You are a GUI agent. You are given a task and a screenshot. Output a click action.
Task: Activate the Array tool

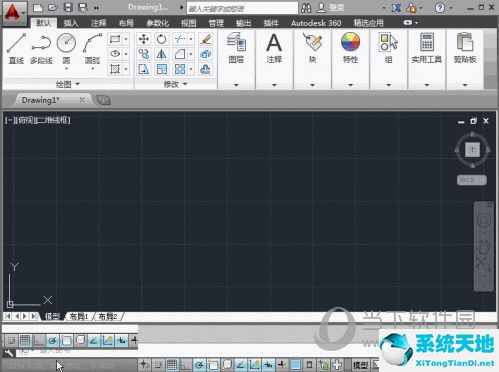pyautogui.click(x=180, y=69)
